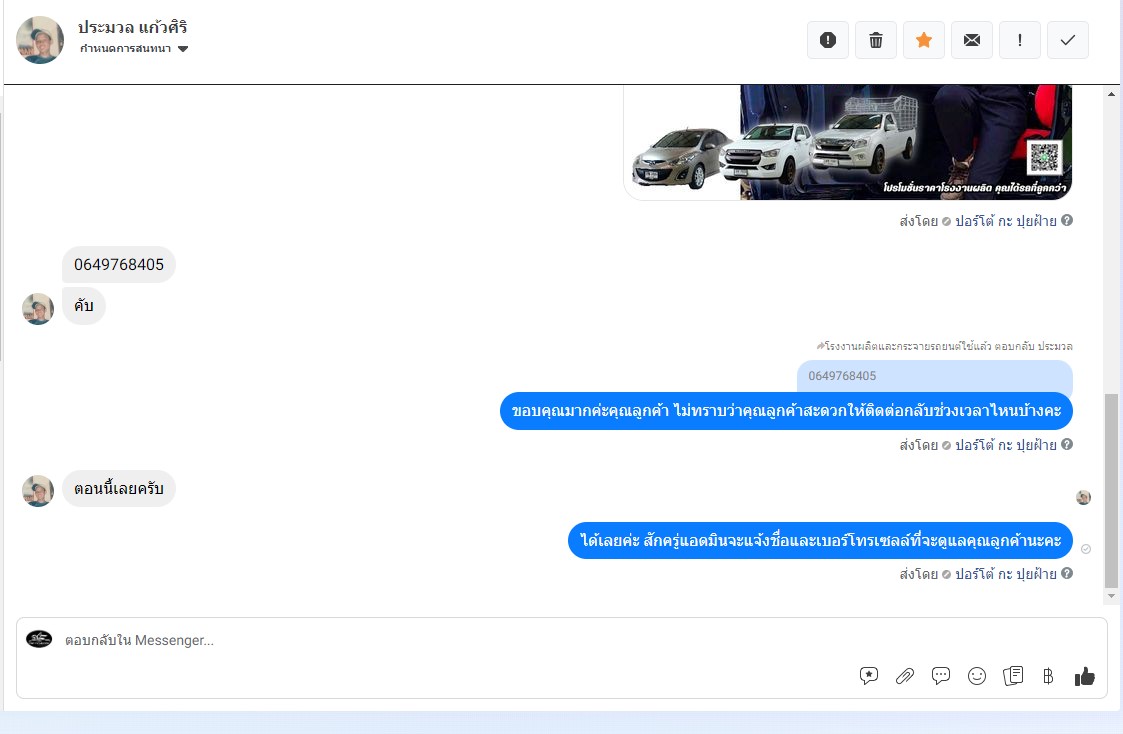Attach a file with paperclip icon
1123x734 pixels.
pos(905,676)
